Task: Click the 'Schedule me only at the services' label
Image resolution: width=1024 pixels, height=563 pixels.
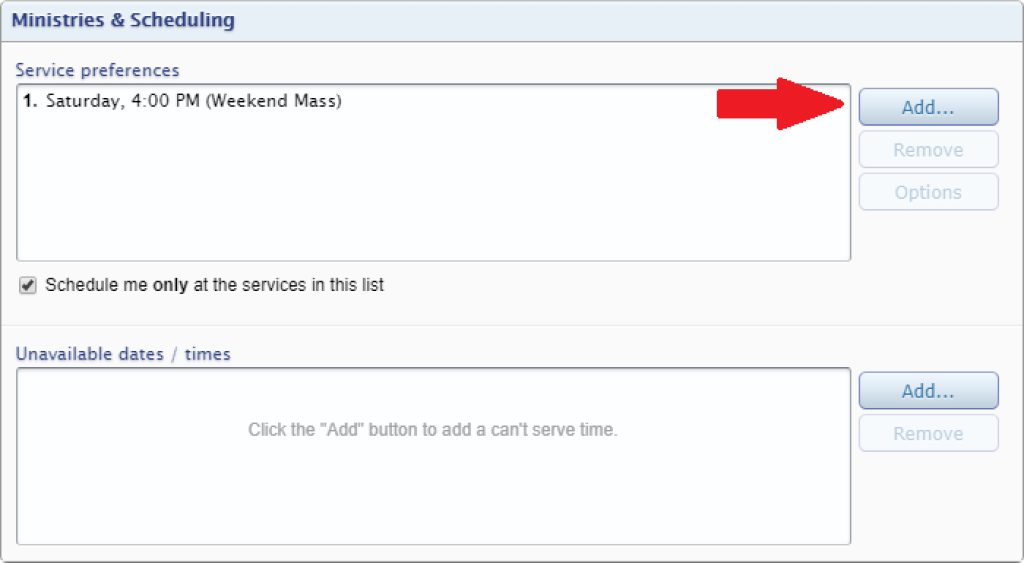Action: click(214, 285)
